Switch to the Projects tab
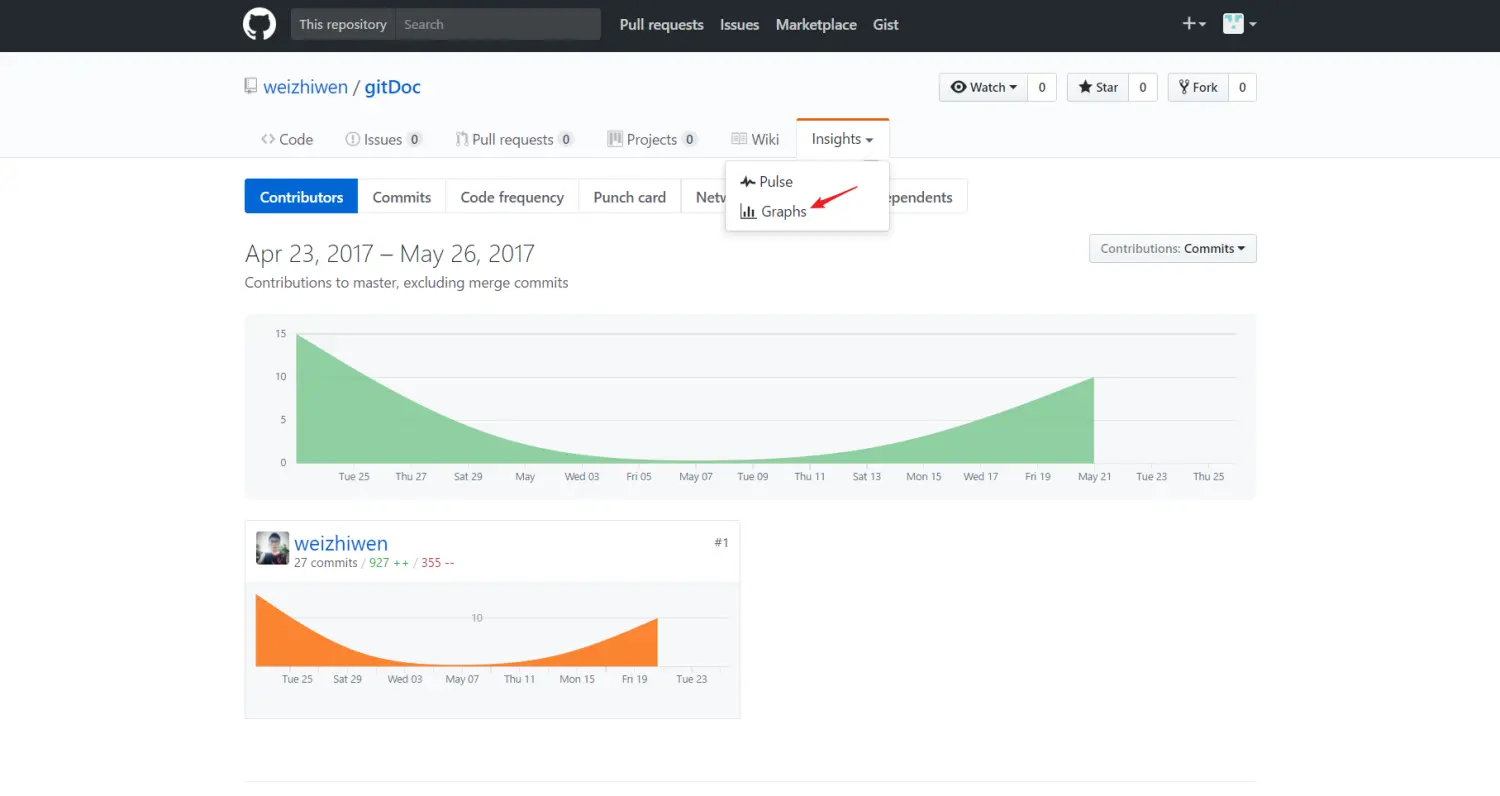 click(x=652, y=139)
